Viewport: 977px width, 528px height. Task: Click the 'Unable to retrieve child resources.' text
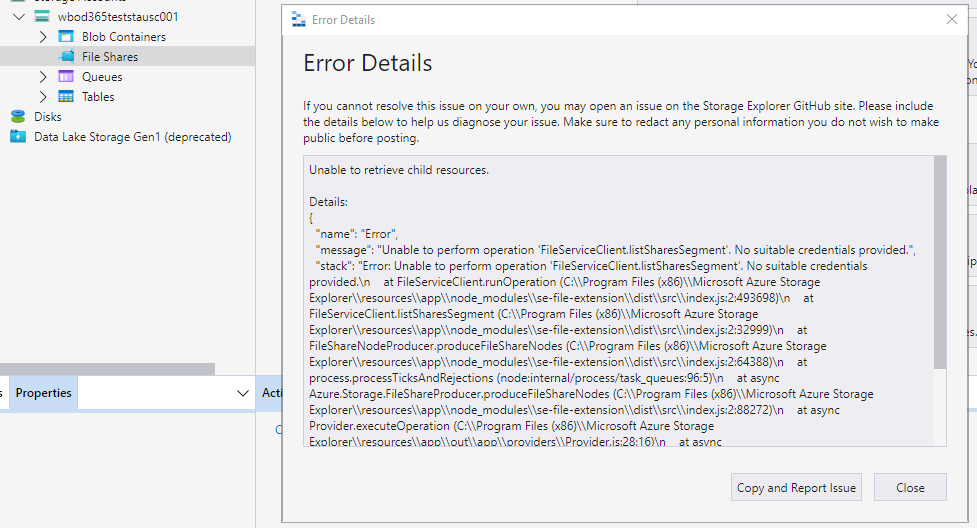(x=399, y=170)
